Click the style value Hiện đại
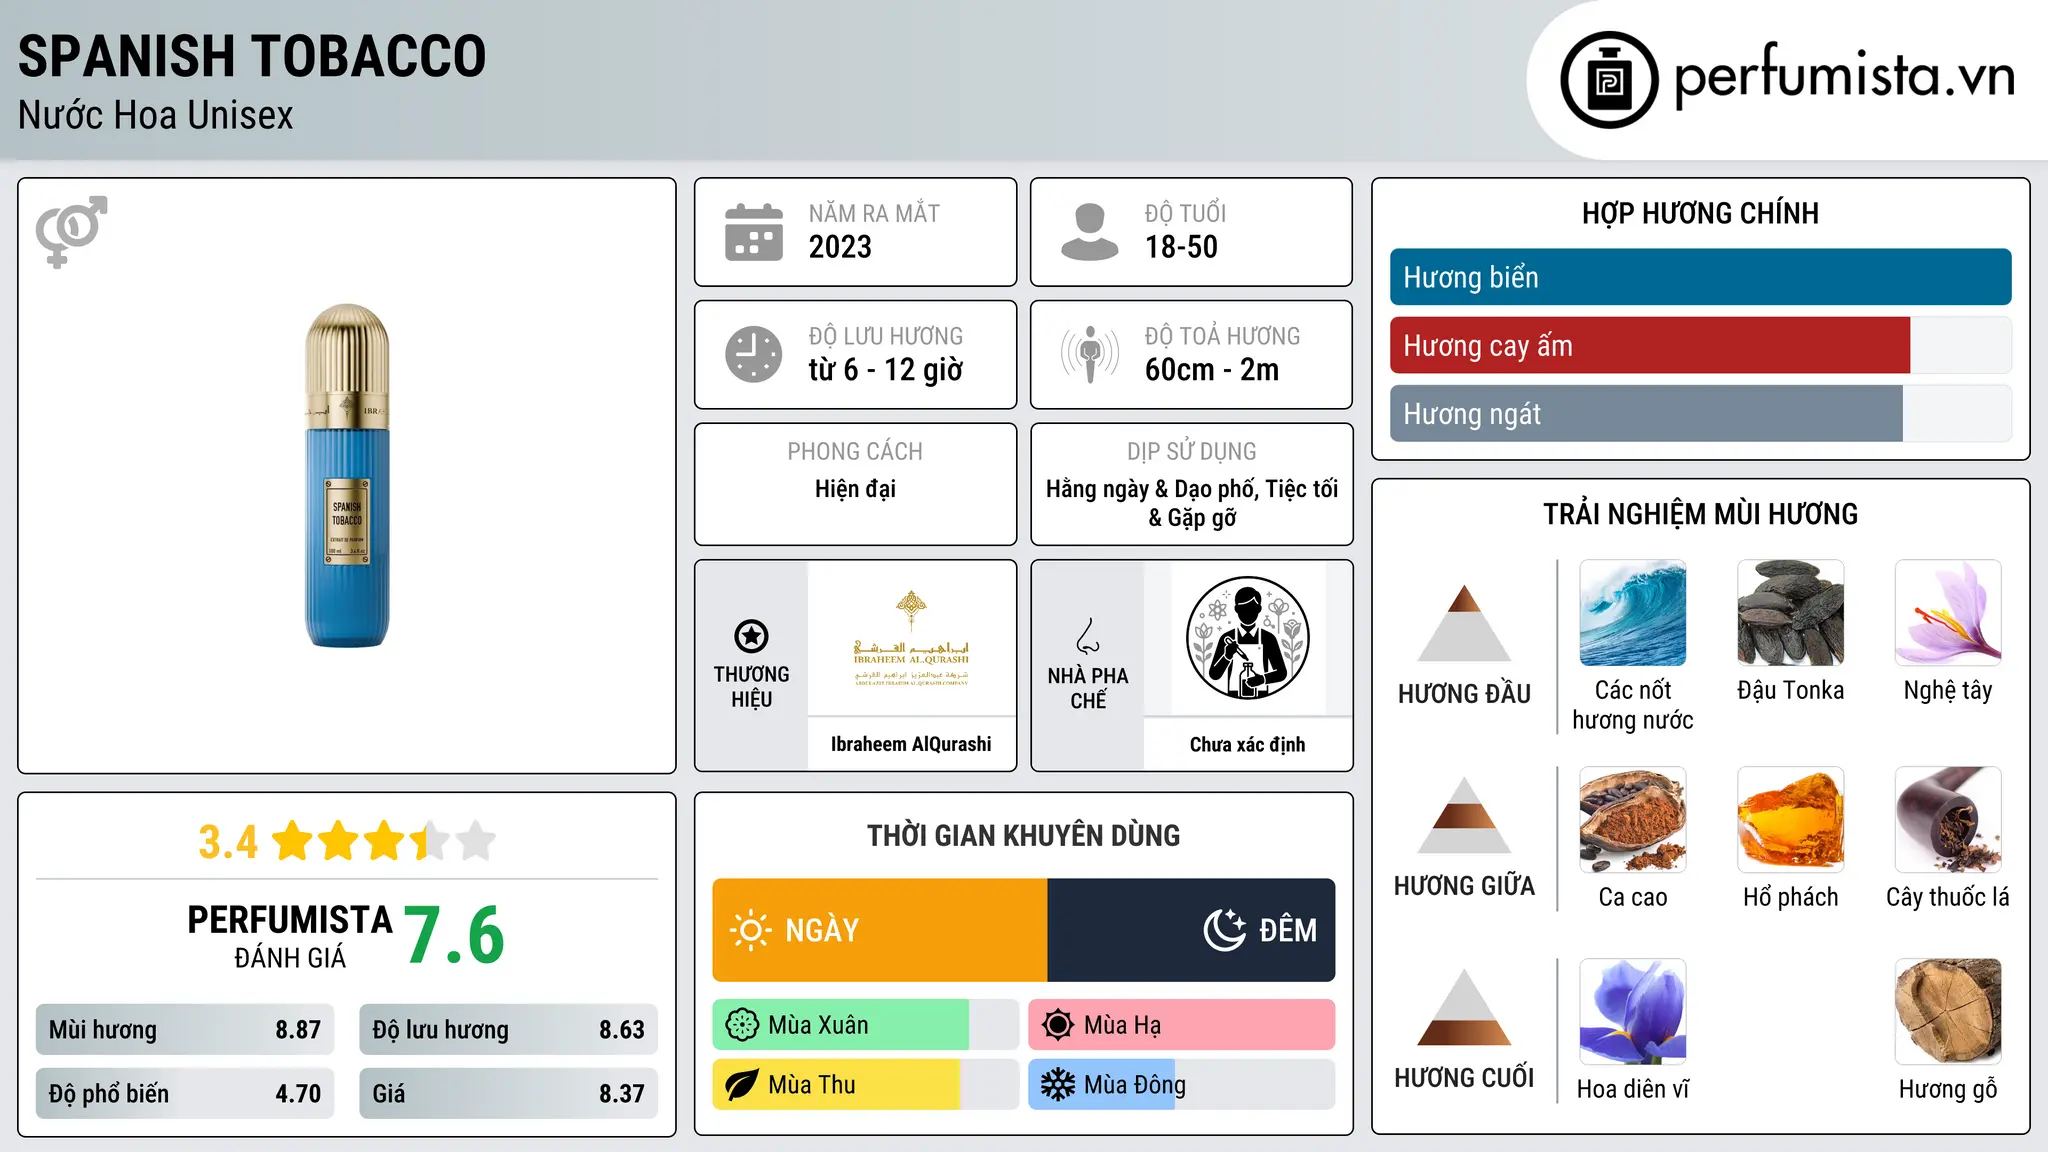Image resolution: width=2048 pixels, height=1152 pixels. click(855, 489)
